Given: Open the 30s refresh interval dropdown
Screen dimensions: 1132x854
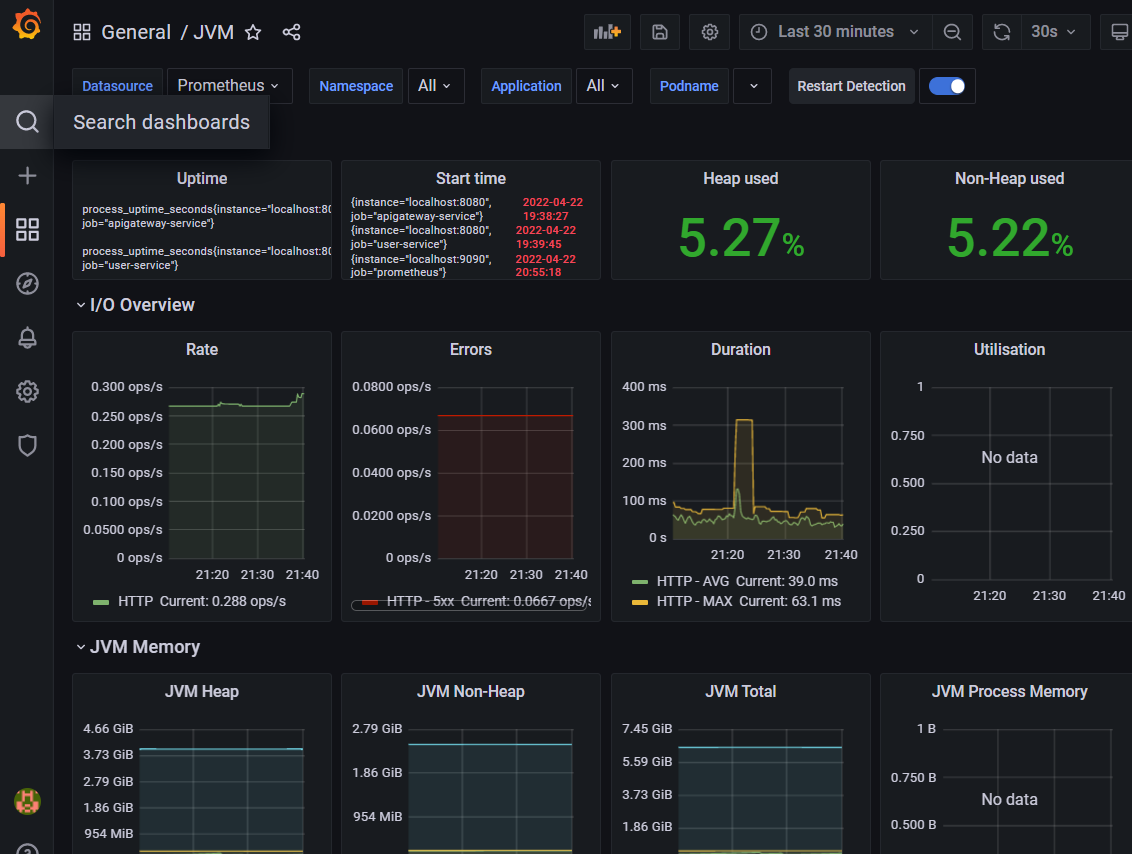Looking at the screenshot, I should point(1055,32).
